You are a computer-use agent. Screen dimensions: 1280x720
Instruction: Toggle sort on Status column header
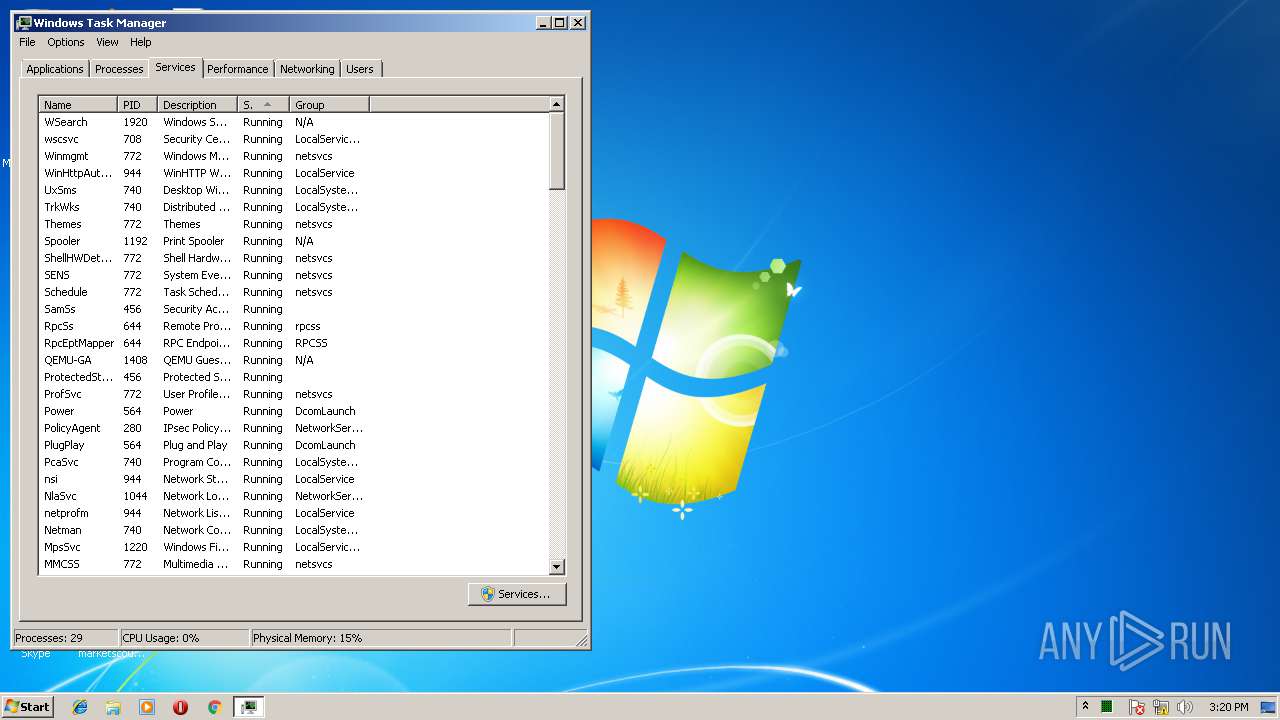click(x=264, y=105)
